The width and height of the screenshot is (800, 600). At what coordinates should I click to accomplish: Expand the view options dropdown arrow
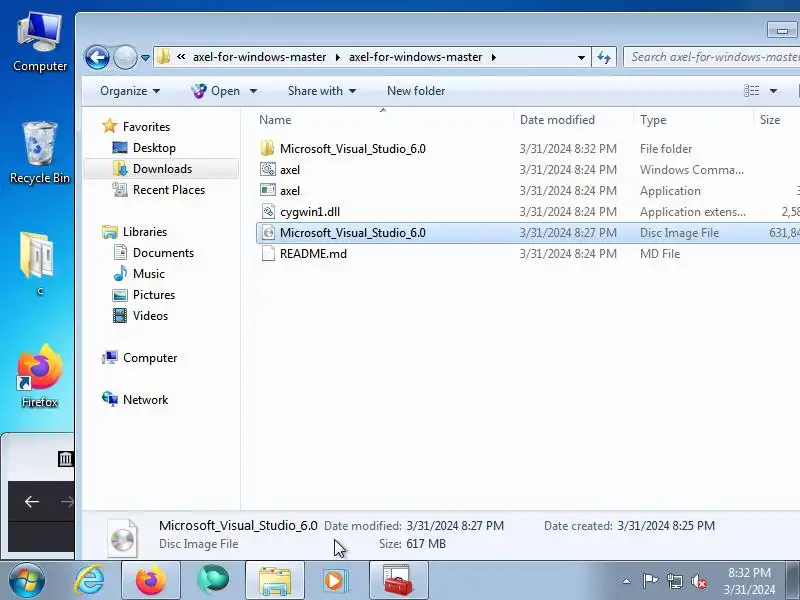[x=773, y=91]
